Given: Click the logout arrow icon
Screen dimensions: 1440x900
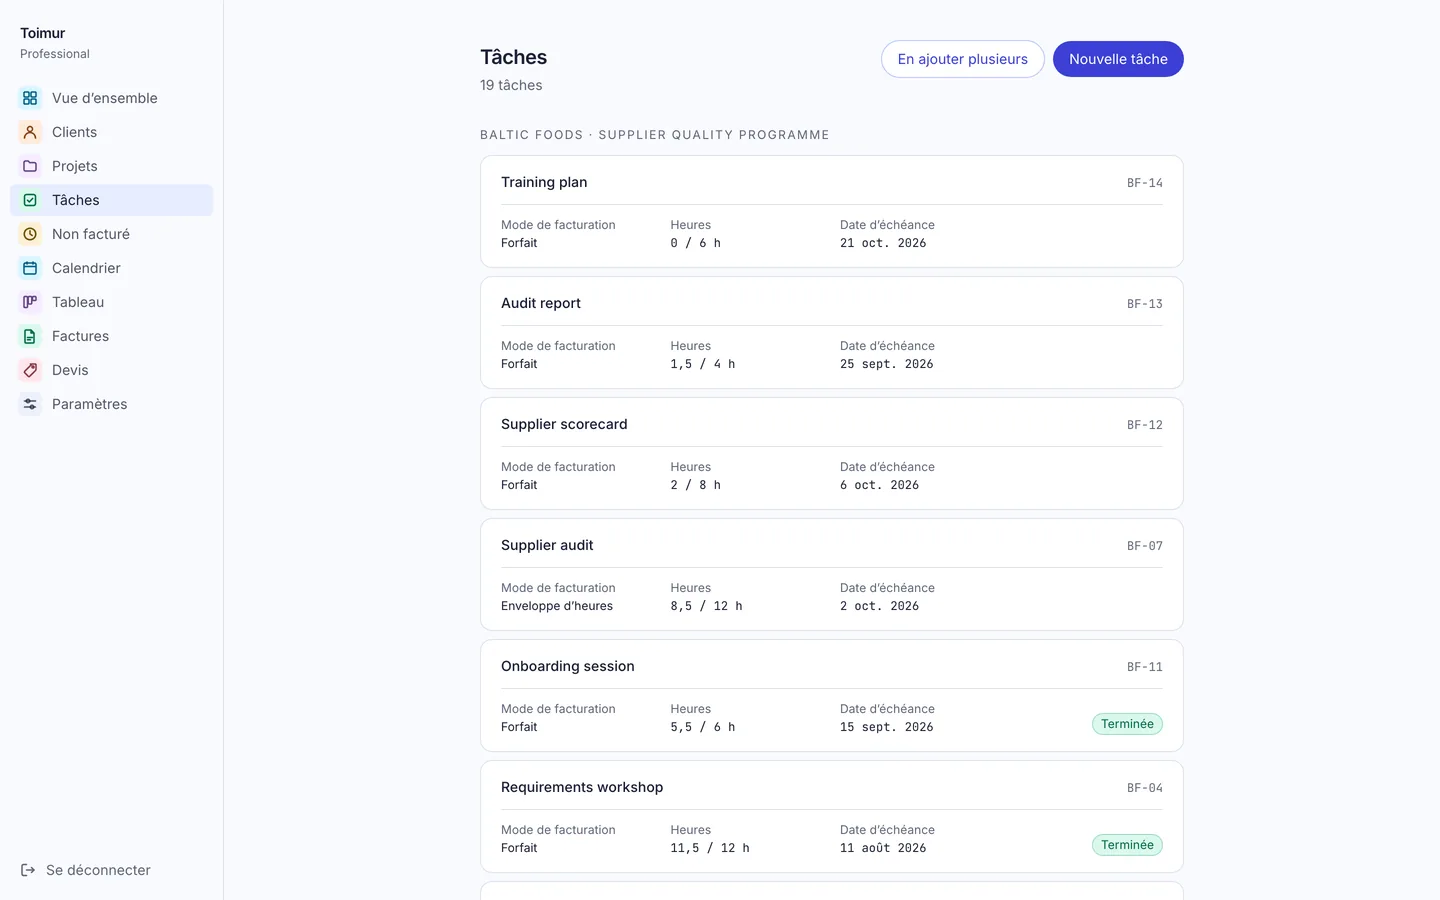Looking at the screenshot, I should 28,870.
